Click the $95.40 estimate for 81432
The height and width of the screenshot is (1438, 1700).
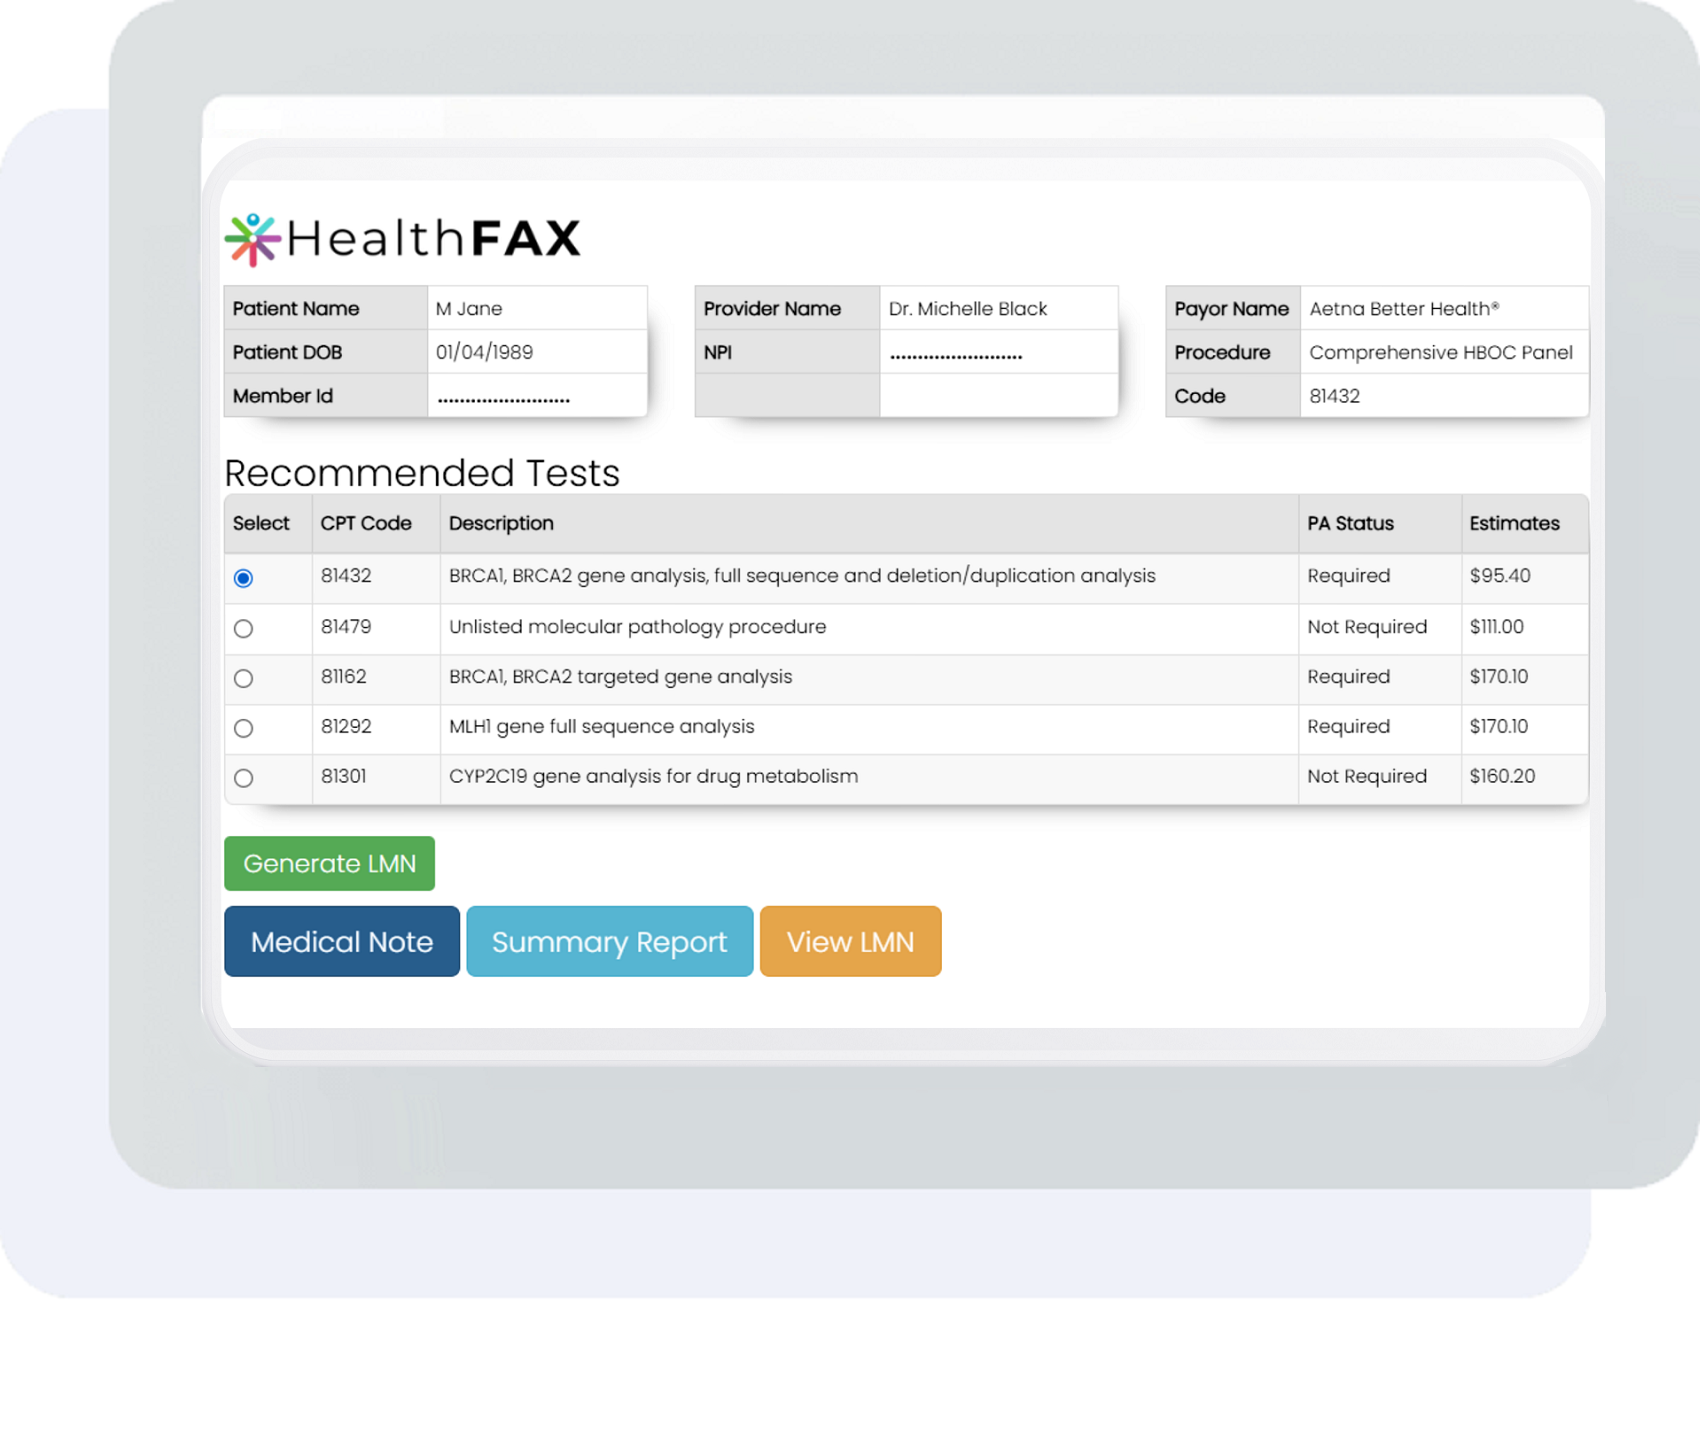pos(1499,576)
